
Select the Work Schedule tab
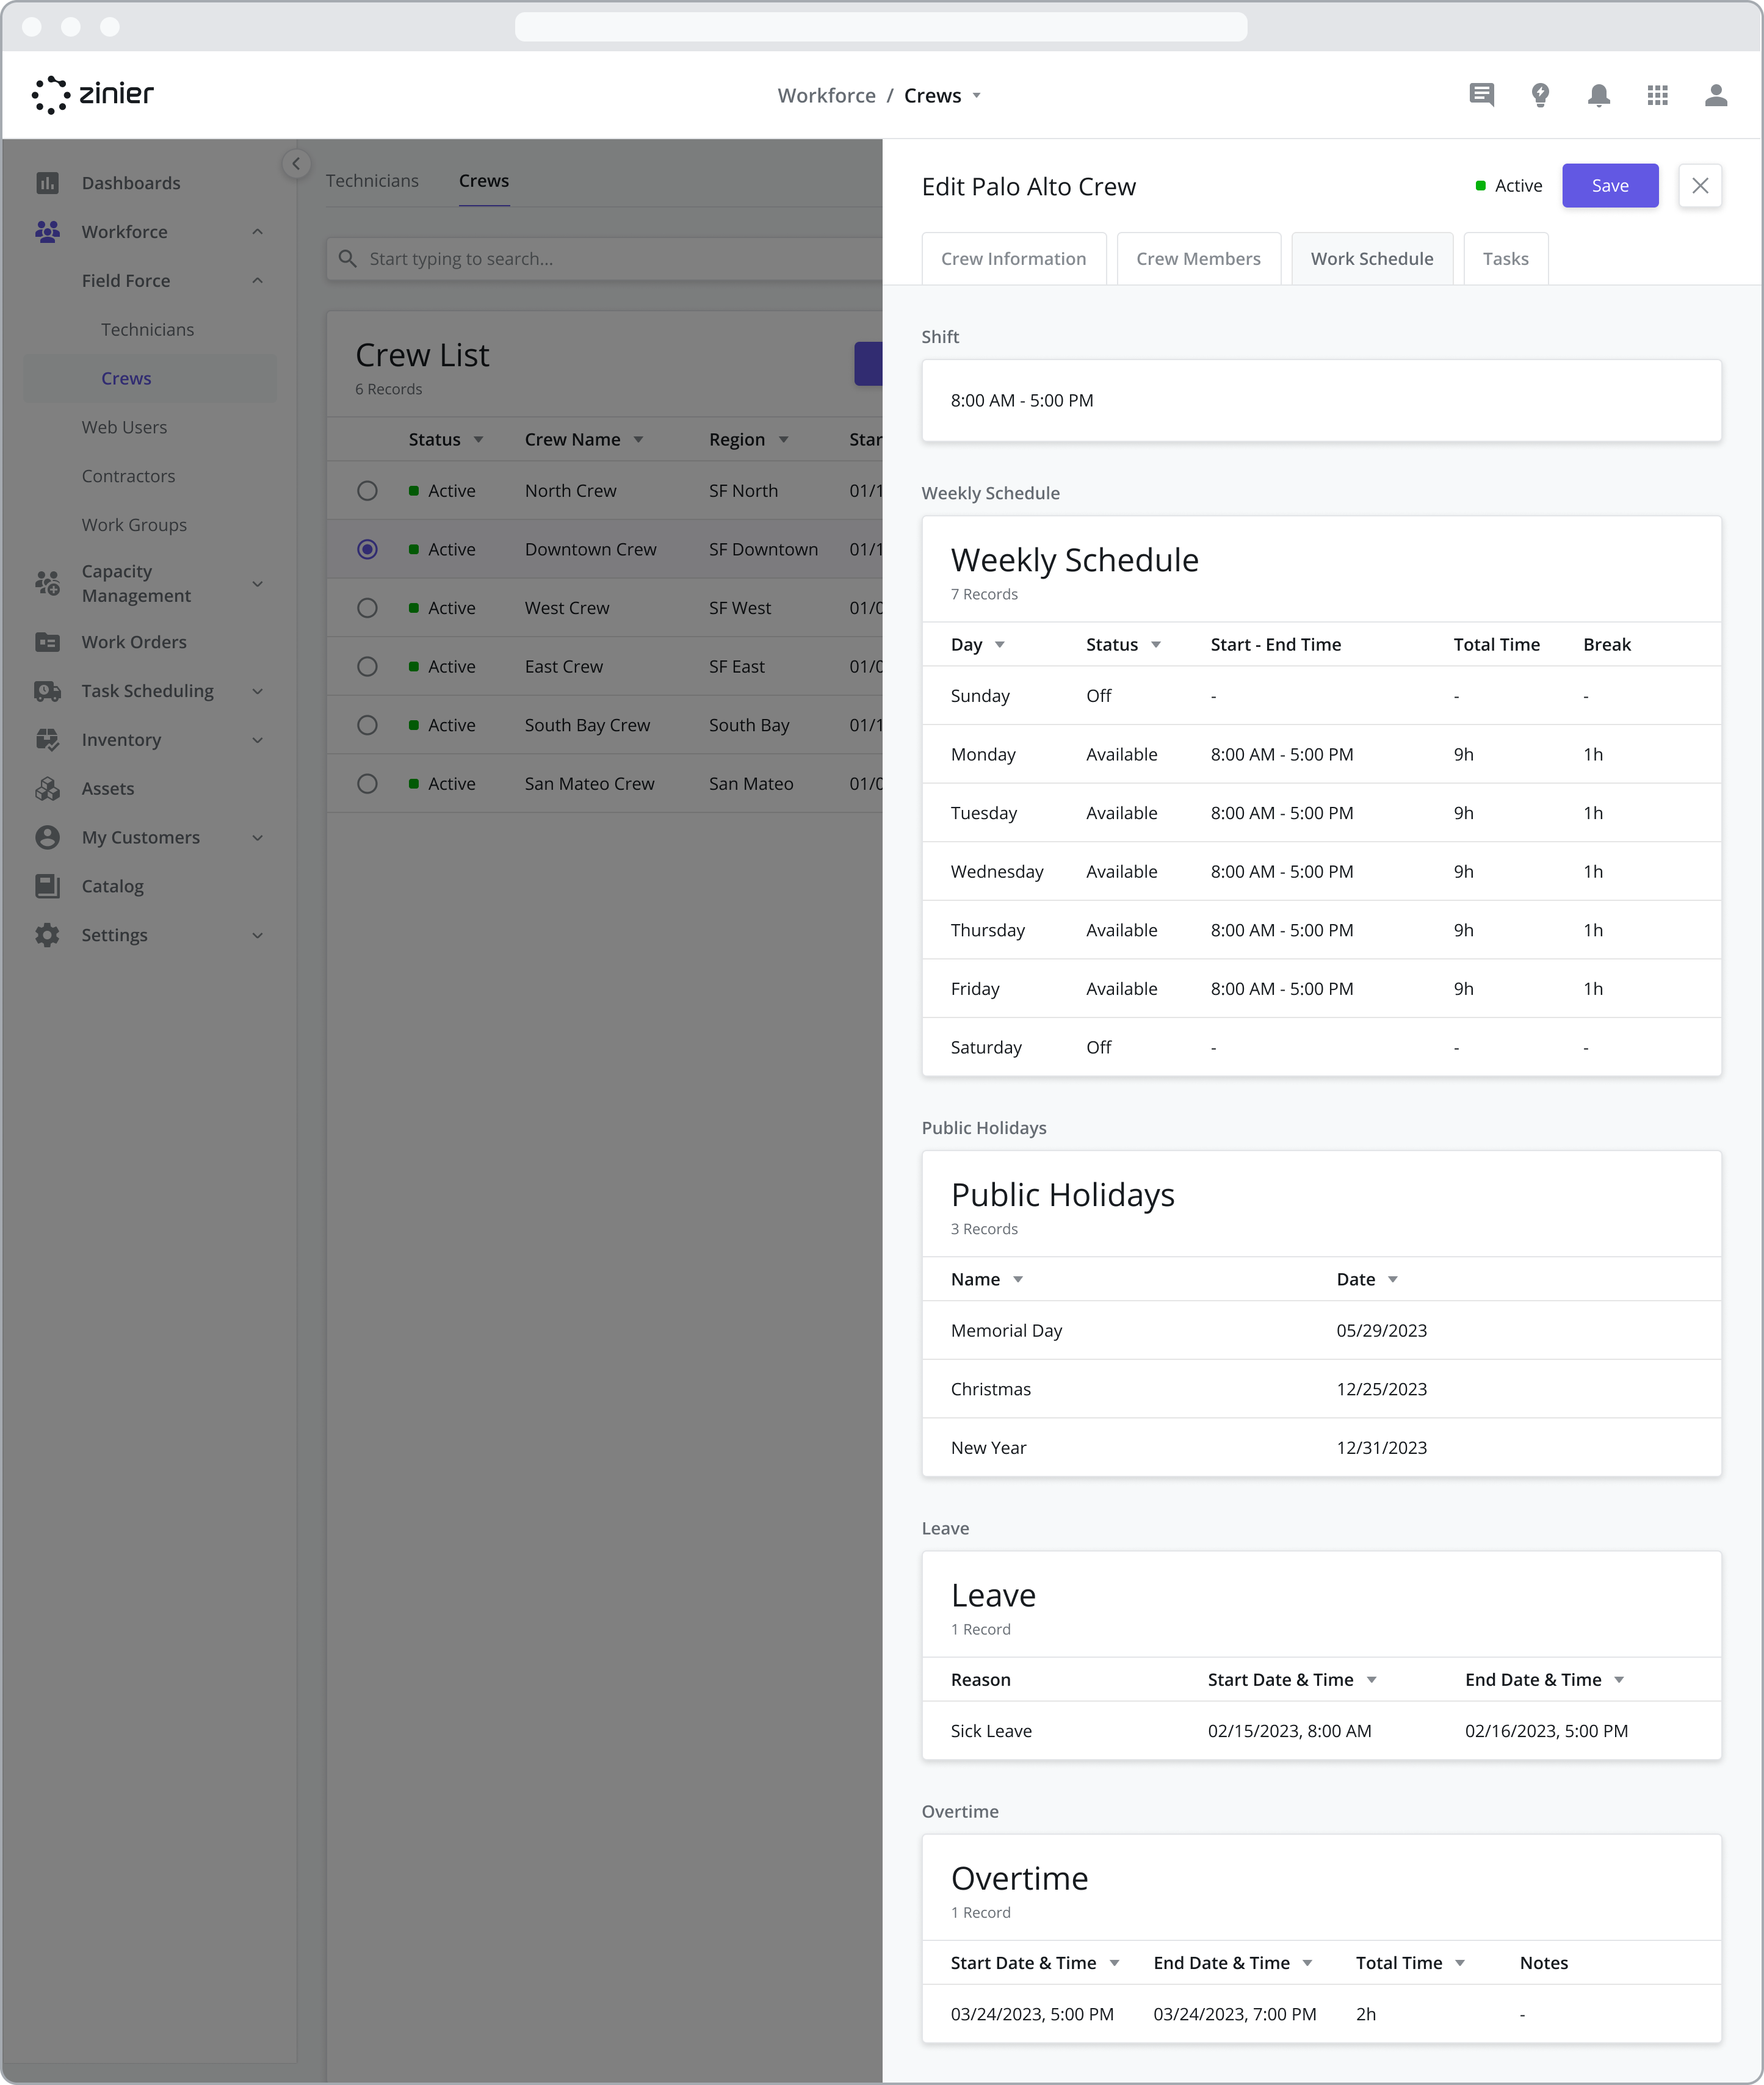click(x=1371, y=259)
